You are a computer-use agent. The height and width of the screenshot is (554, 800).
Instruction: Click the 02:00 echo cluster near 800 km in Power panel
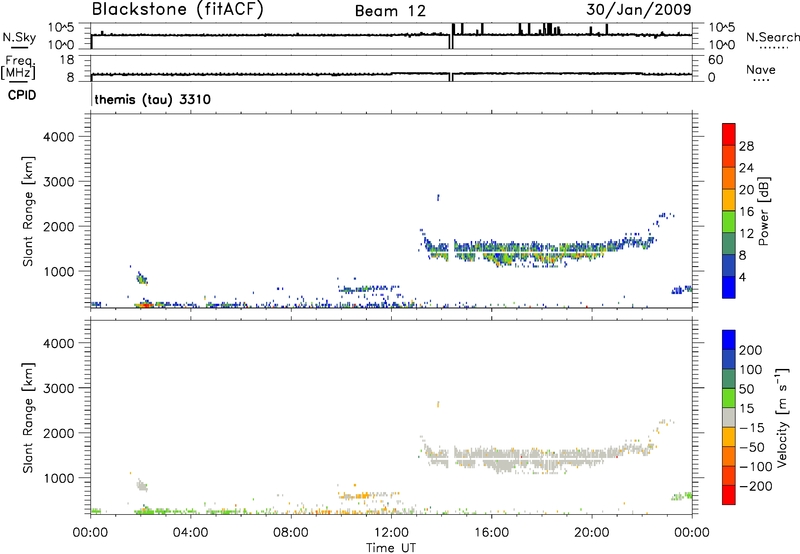point(142,278)
